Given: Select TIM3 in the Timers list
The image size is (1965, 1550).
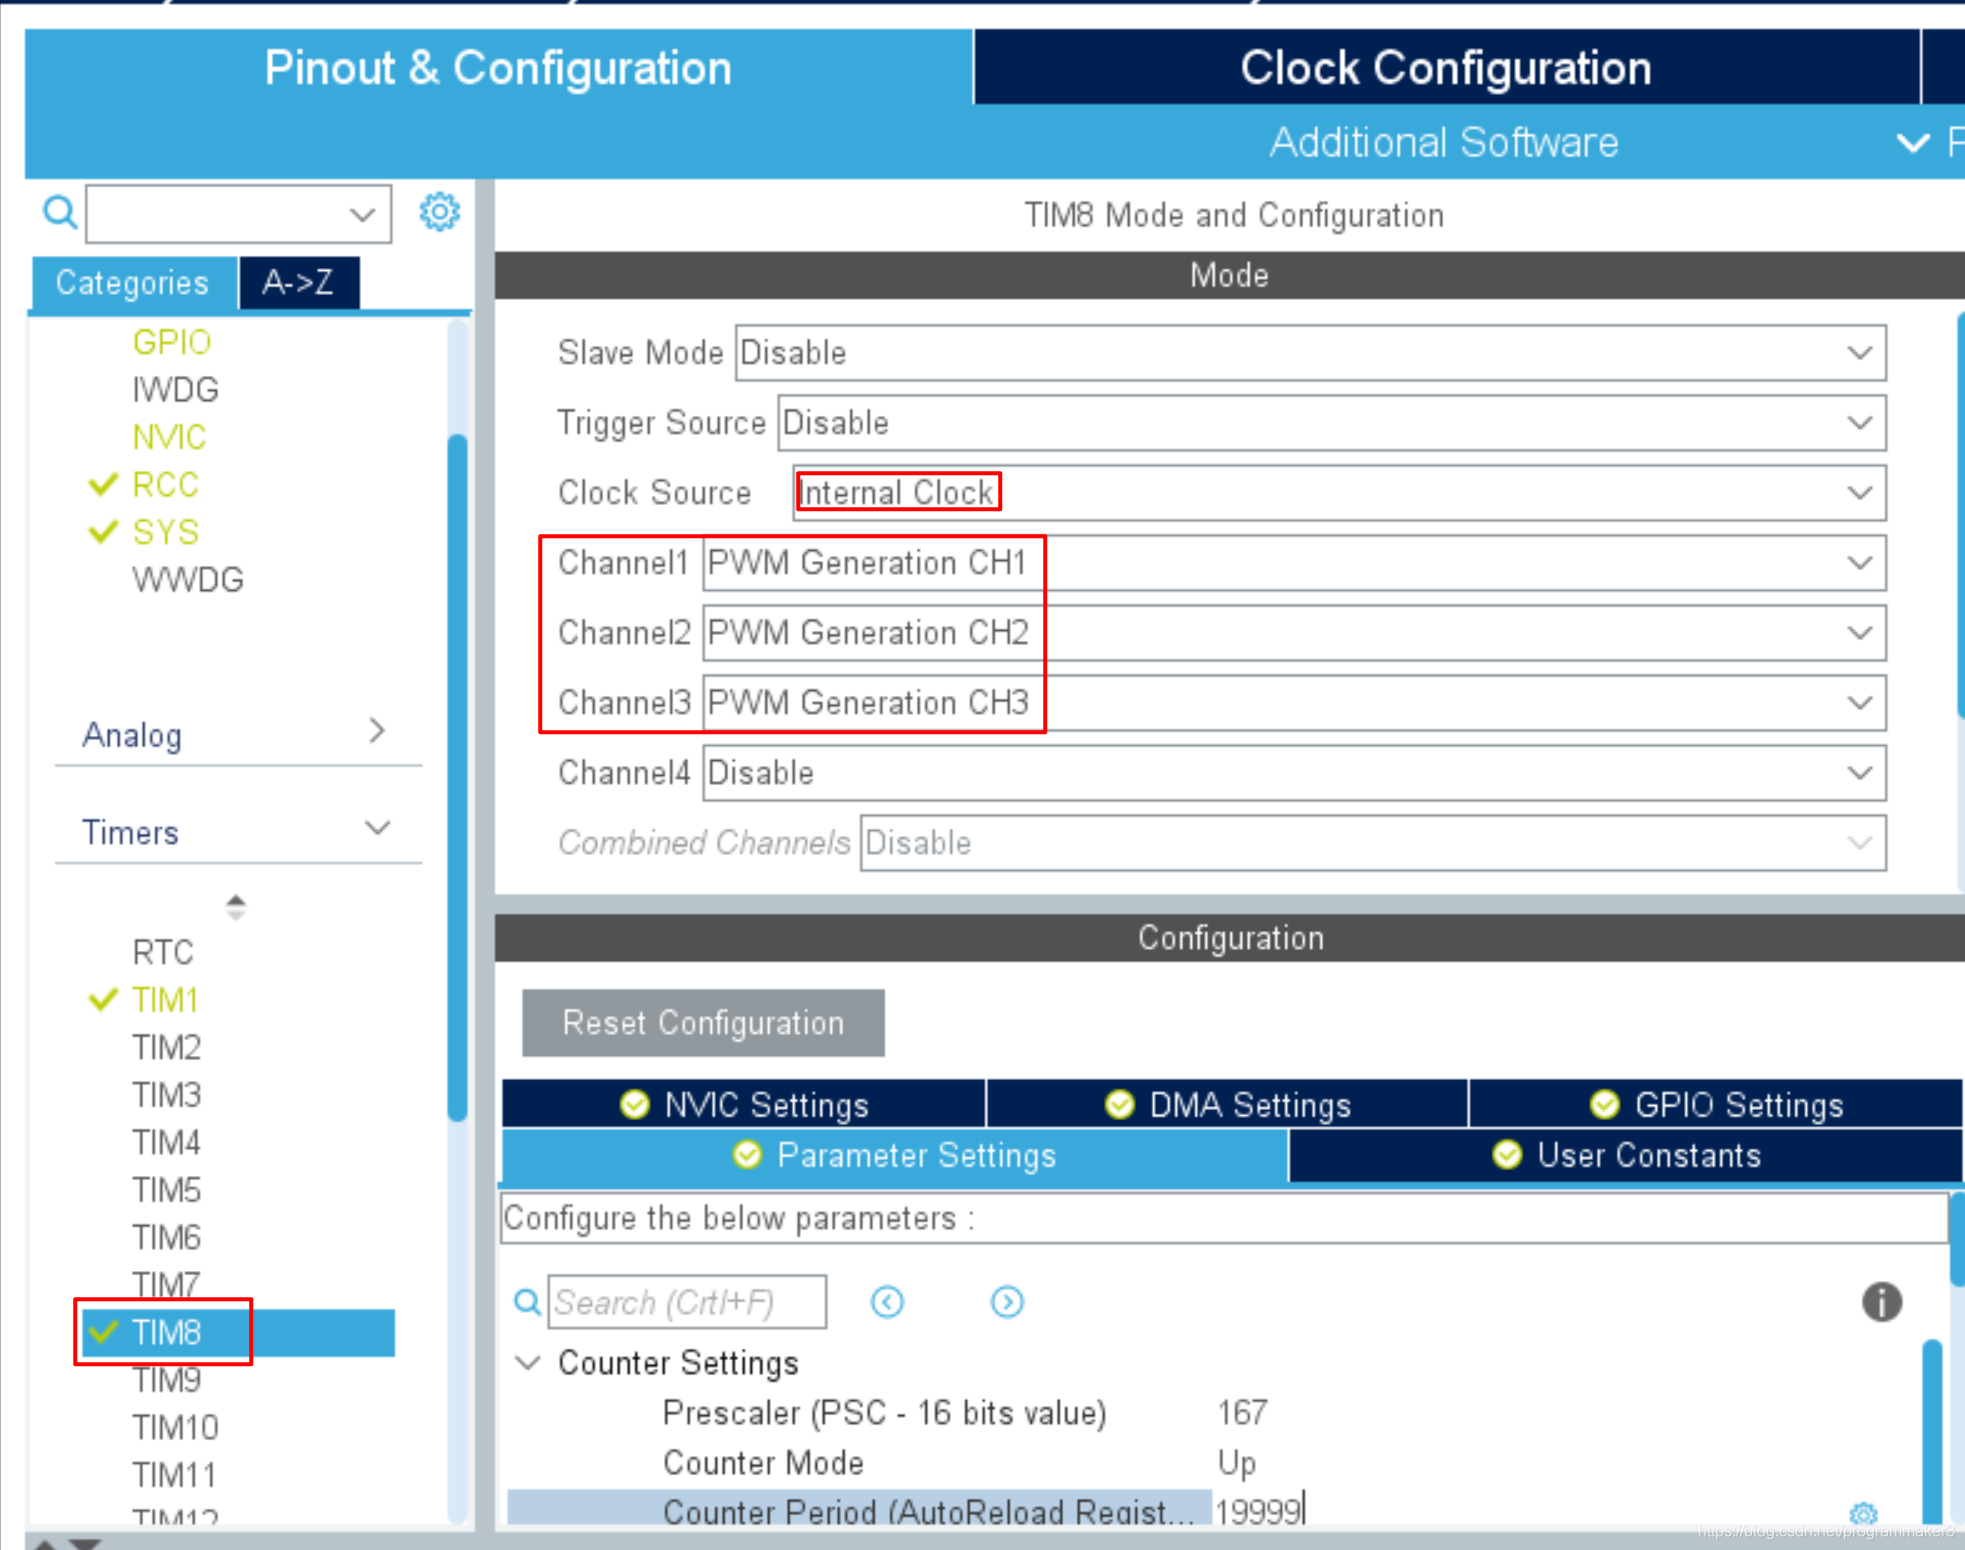Looking at the screenshot, I should 167,1095.
